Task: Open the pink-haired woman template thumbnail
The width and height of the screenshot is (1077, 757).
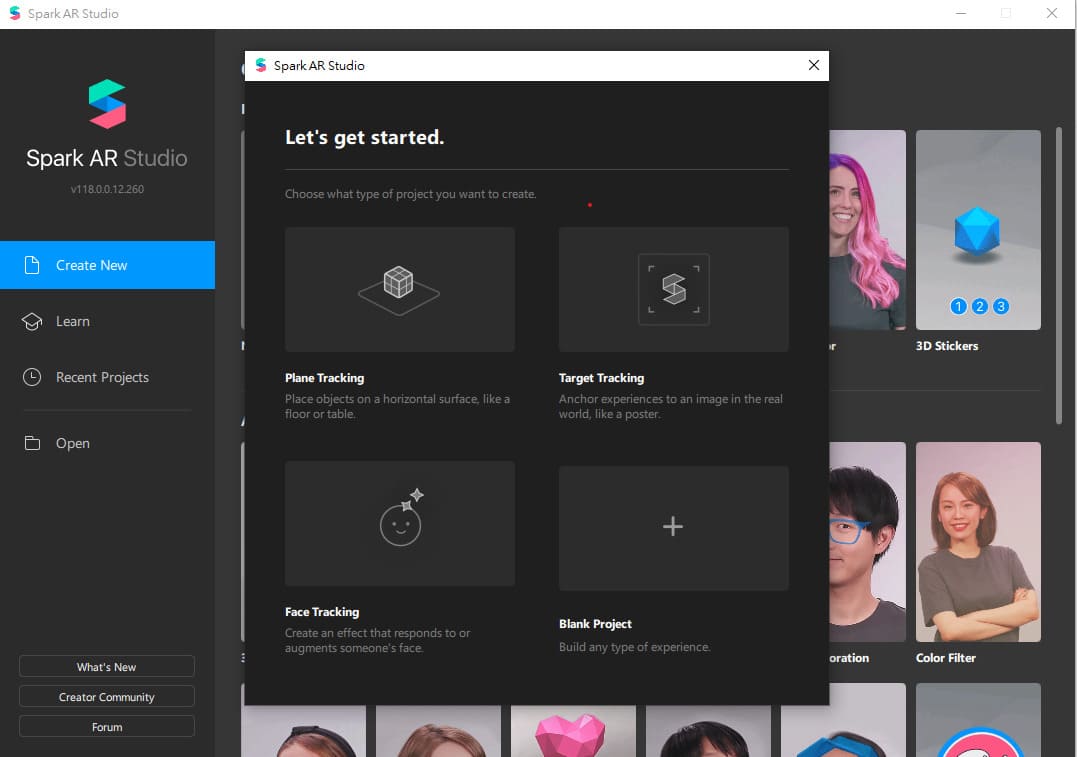Action: [x=868, y=230]
